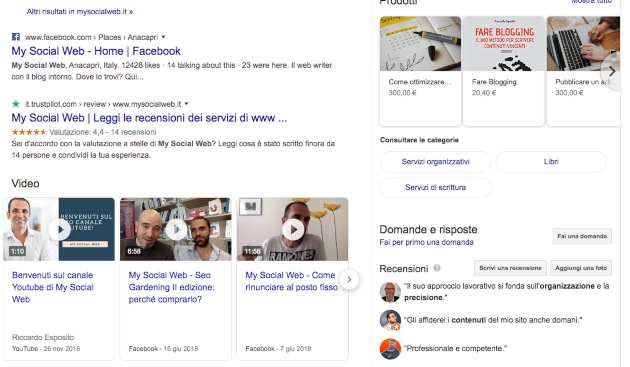The image size is (630, 367).
Task: Click the first reviewer's avatar photo
Action: 390,292
